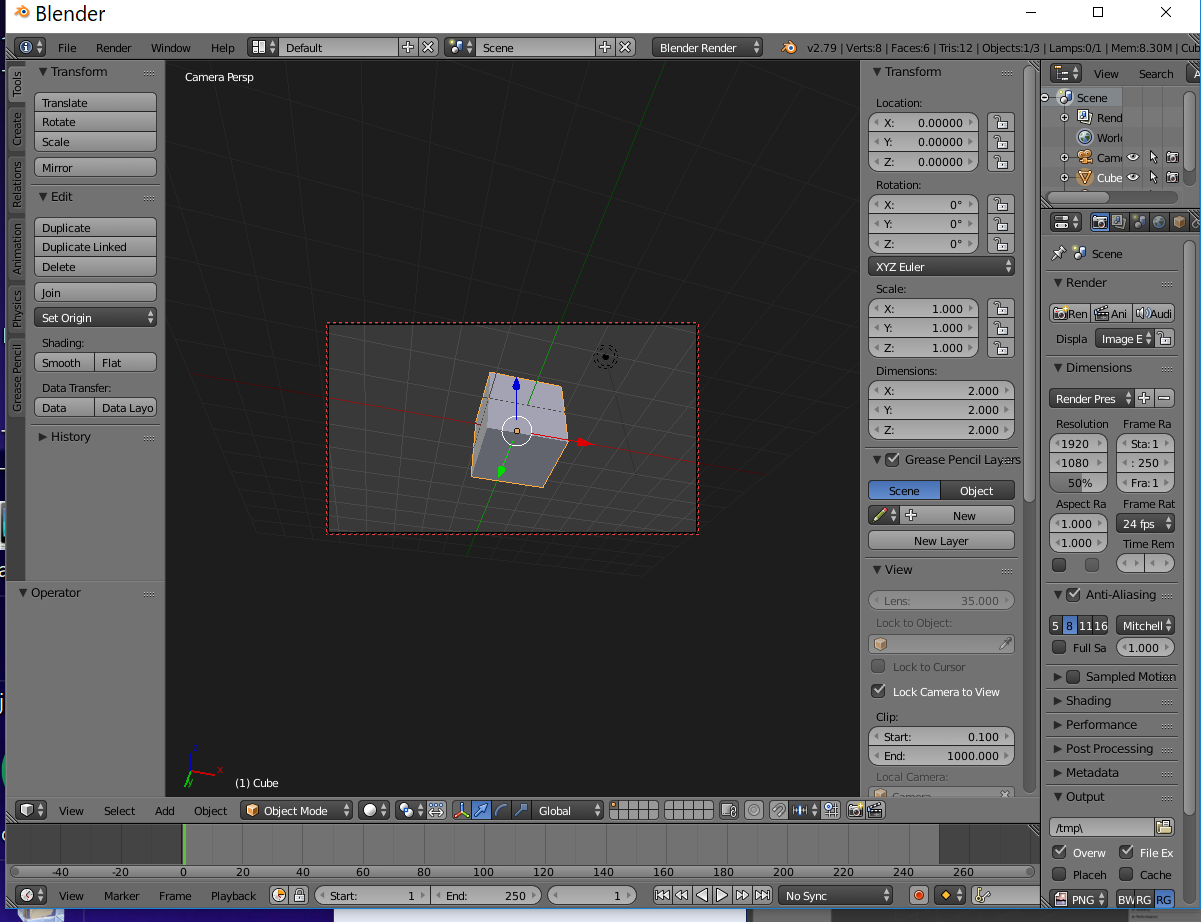The height and width of the screenshot is (922, 1201).
Task: Open the File menu
Action: coord(67,47)
